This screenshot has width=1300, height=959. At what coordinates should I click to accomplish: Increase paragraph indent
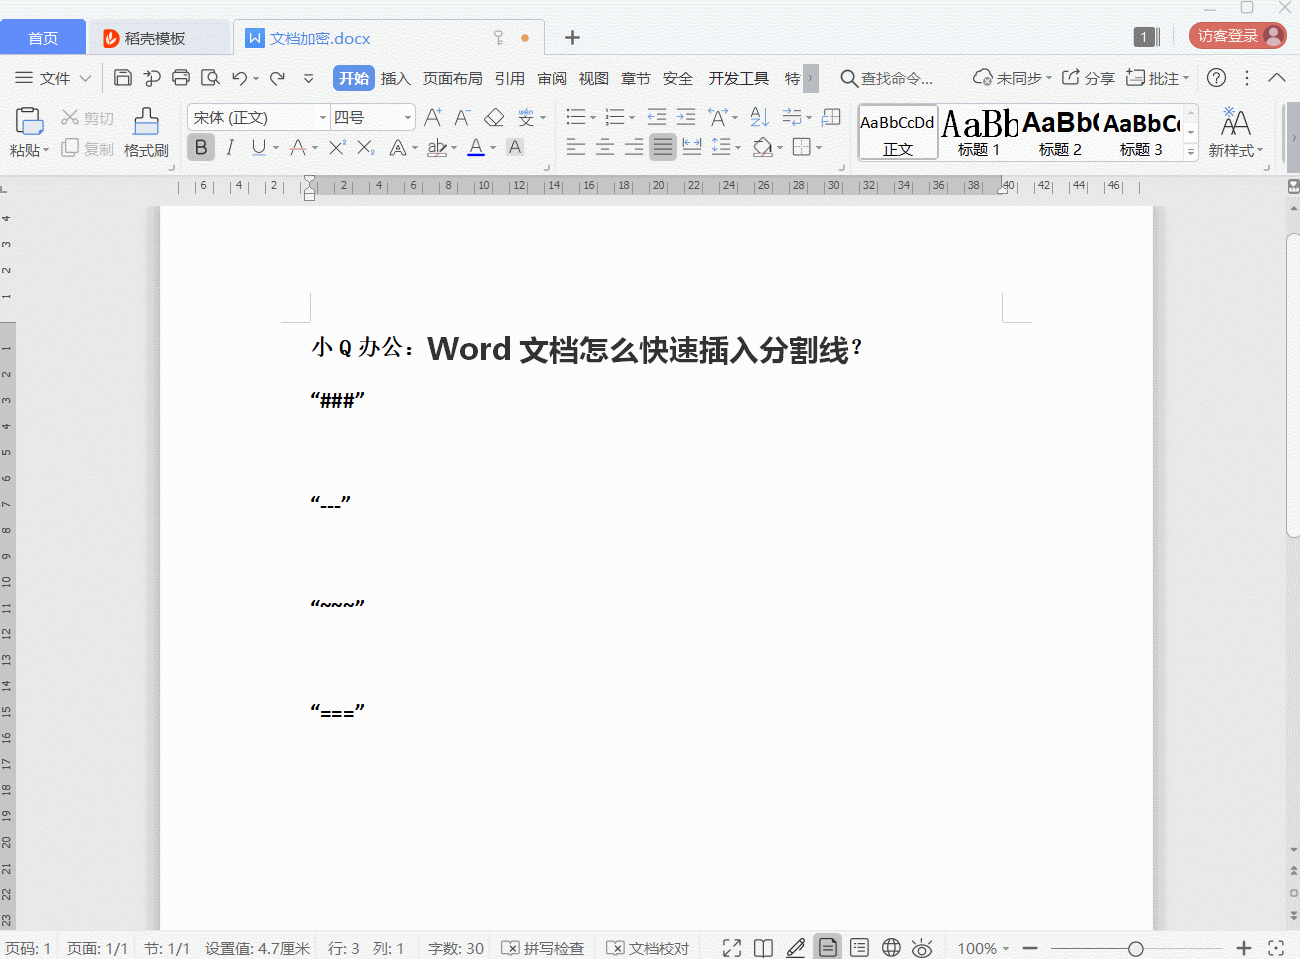point(686,117)
